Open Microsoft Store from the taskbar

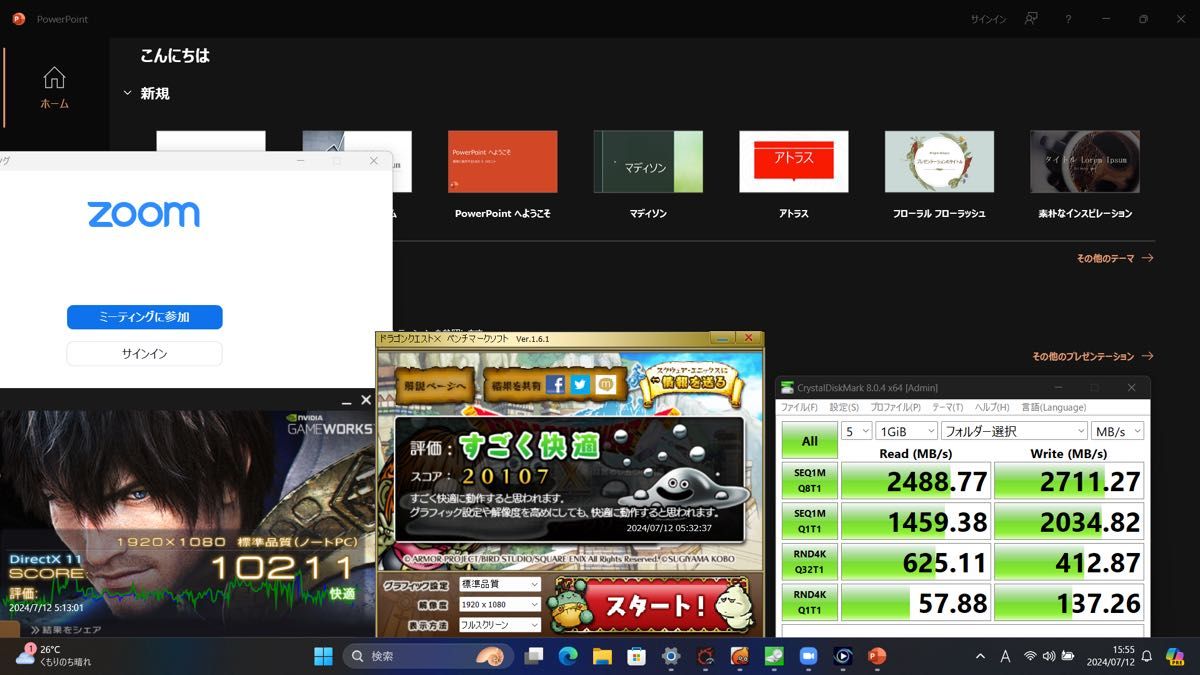coord(636,656)
